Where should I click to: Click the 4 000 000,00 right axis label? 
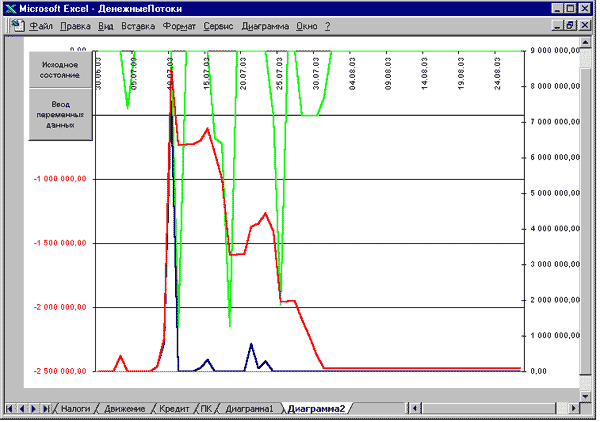click(555, 228)
